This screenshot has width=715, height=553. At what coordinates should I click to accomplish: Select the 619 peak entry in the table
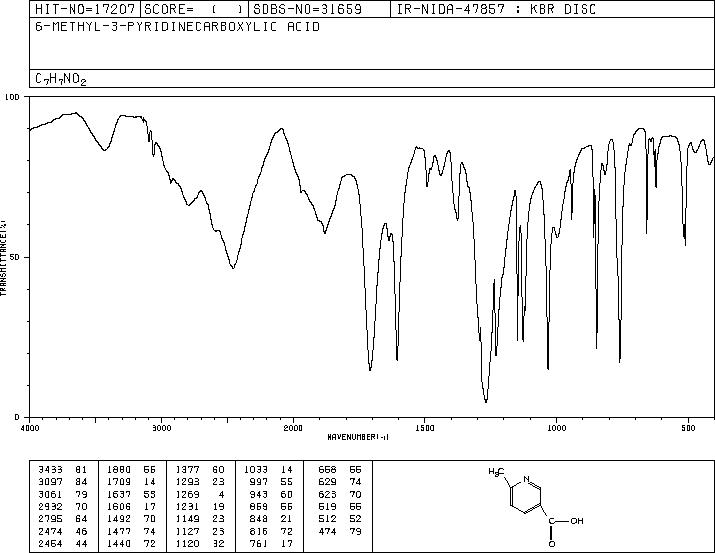coord(340,507)
